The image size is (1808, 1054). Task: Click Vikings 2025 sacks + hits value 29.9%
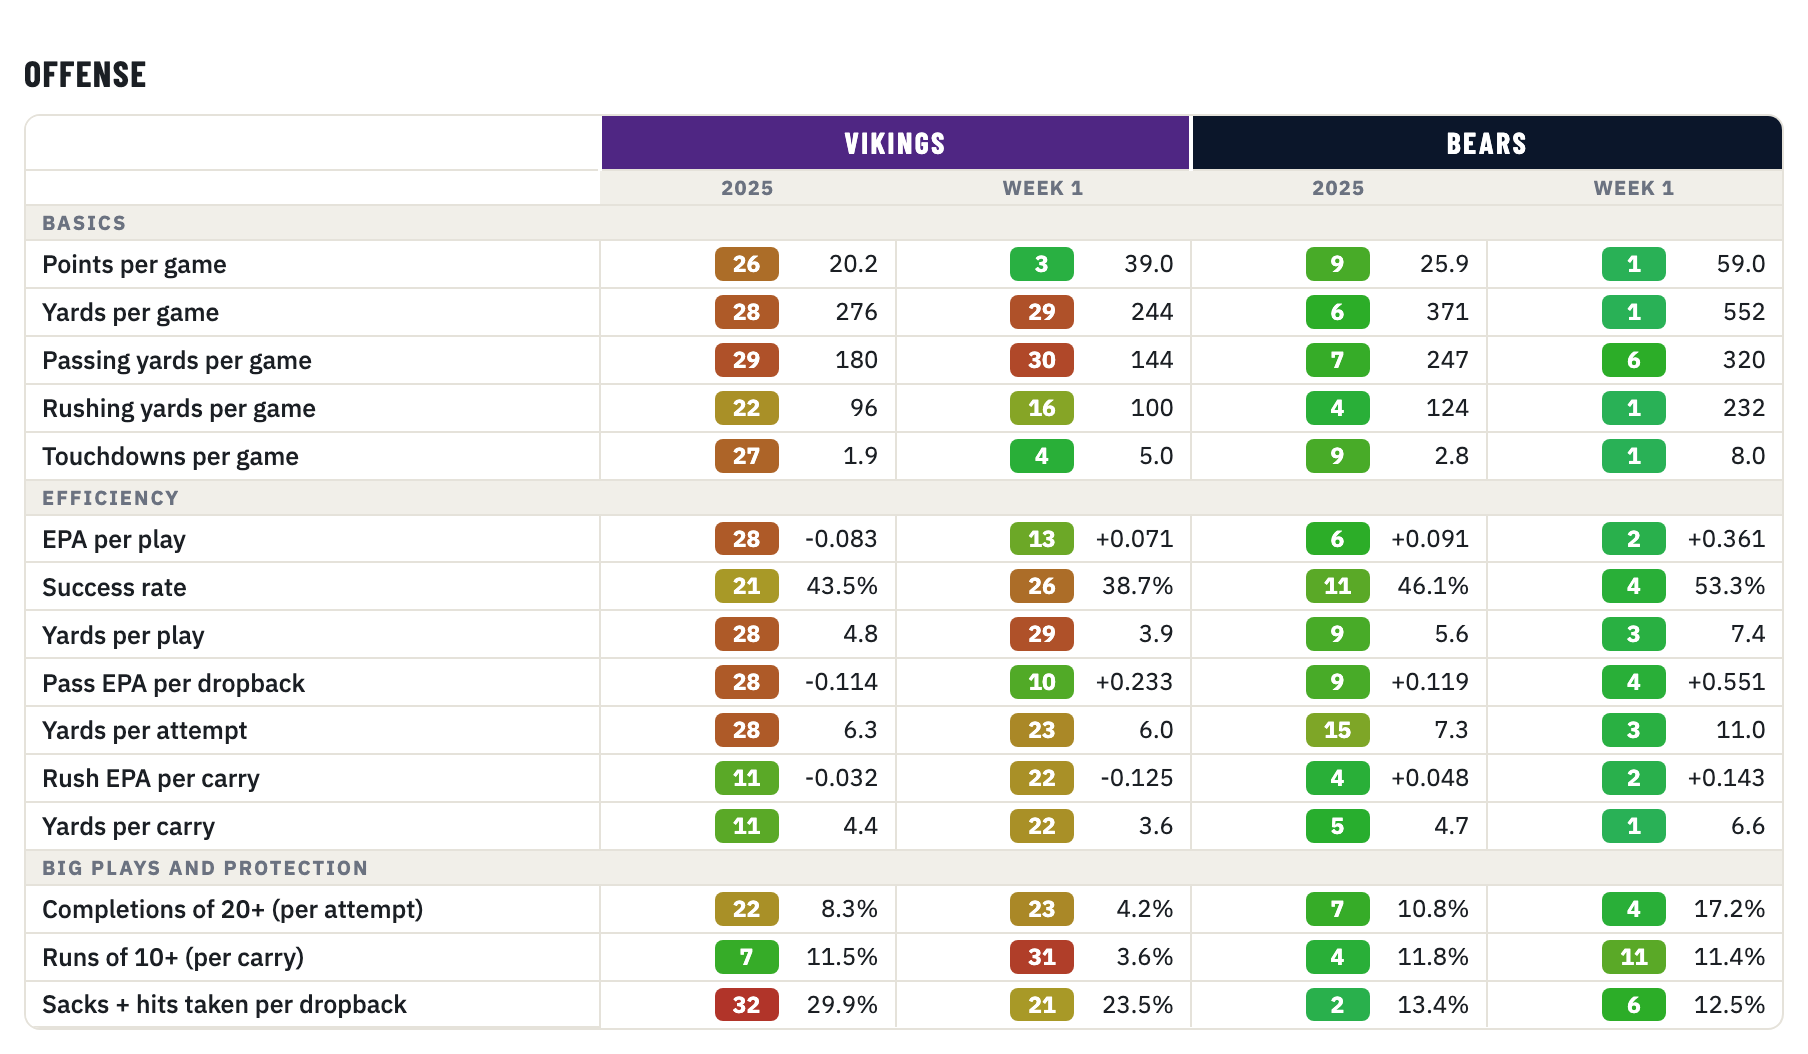tap(842, 1005)
